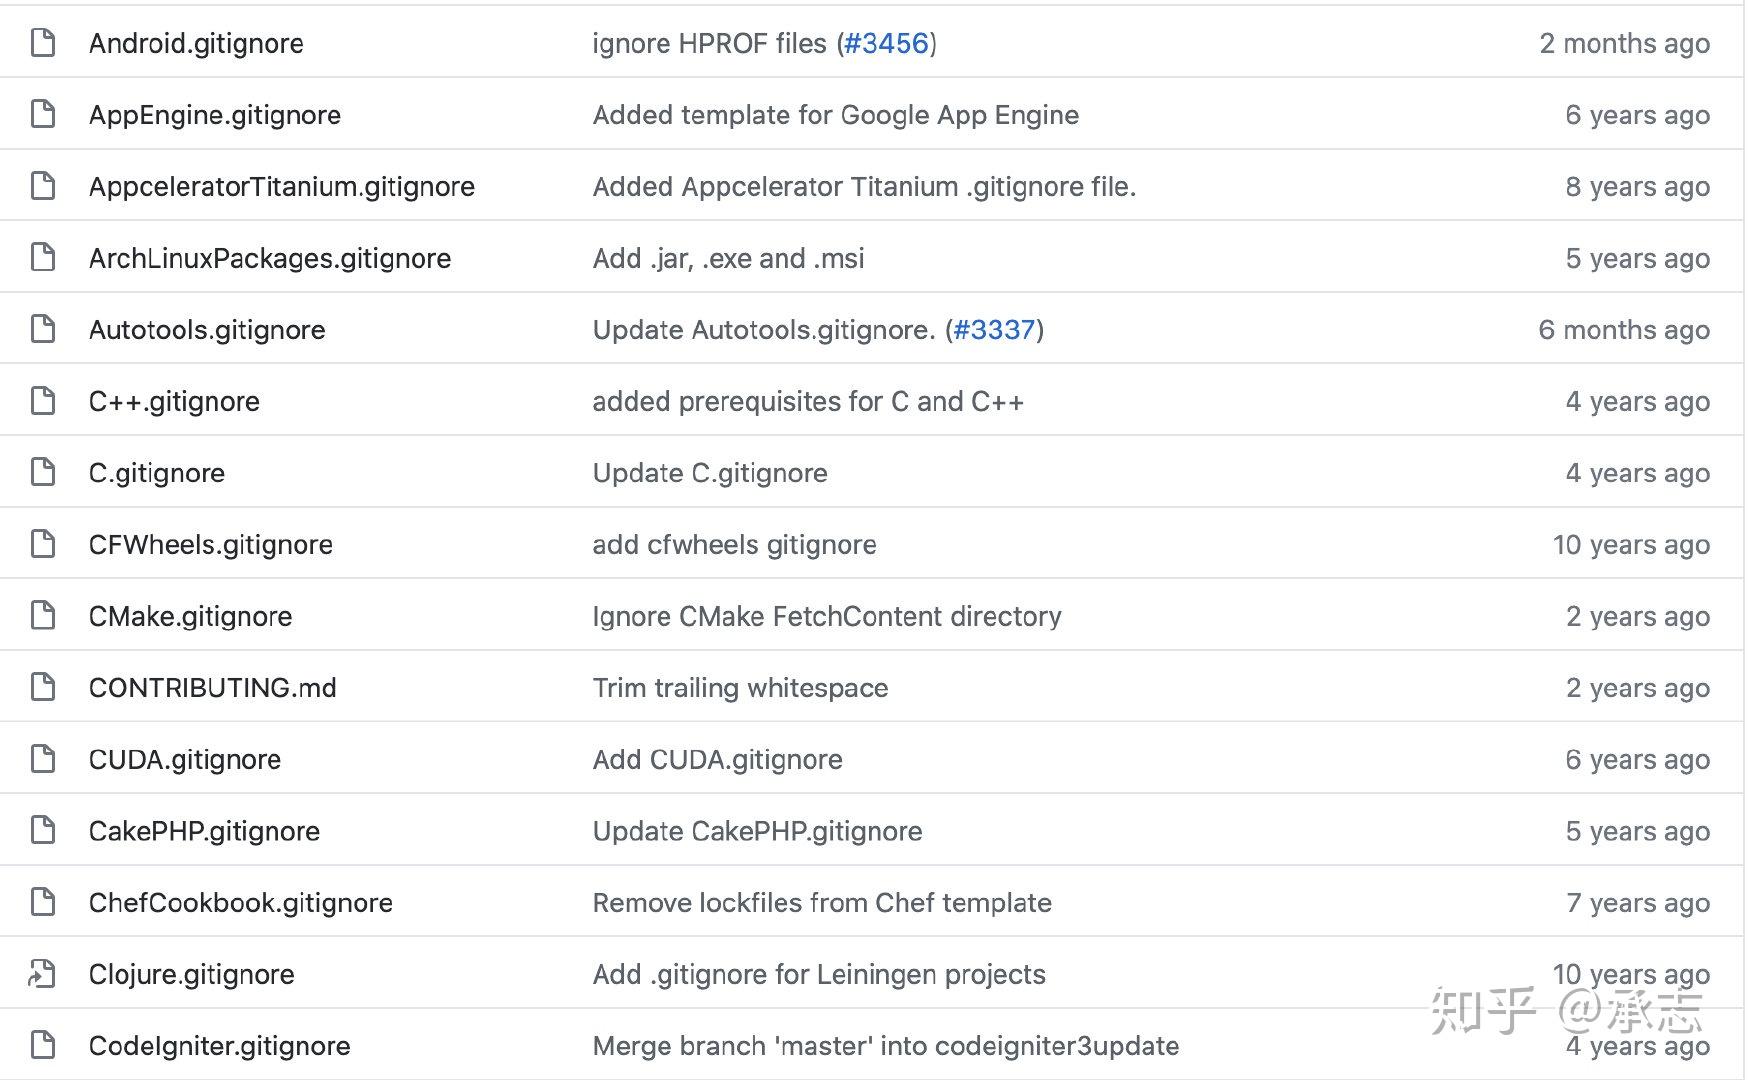Click the file icon beside Autotools.gitignore
The image size is (1748, 1080).
click(43, 329)
